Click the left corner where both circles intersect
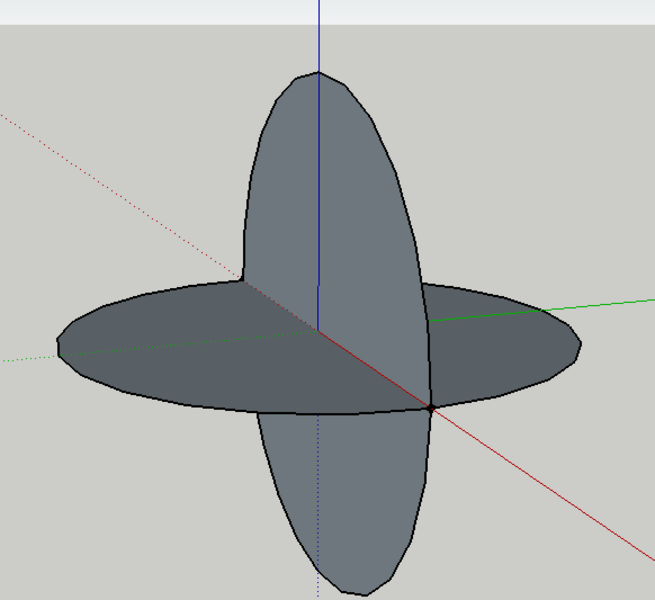The height and width of the screenshot is (600, 655). (x=243, y=280)
